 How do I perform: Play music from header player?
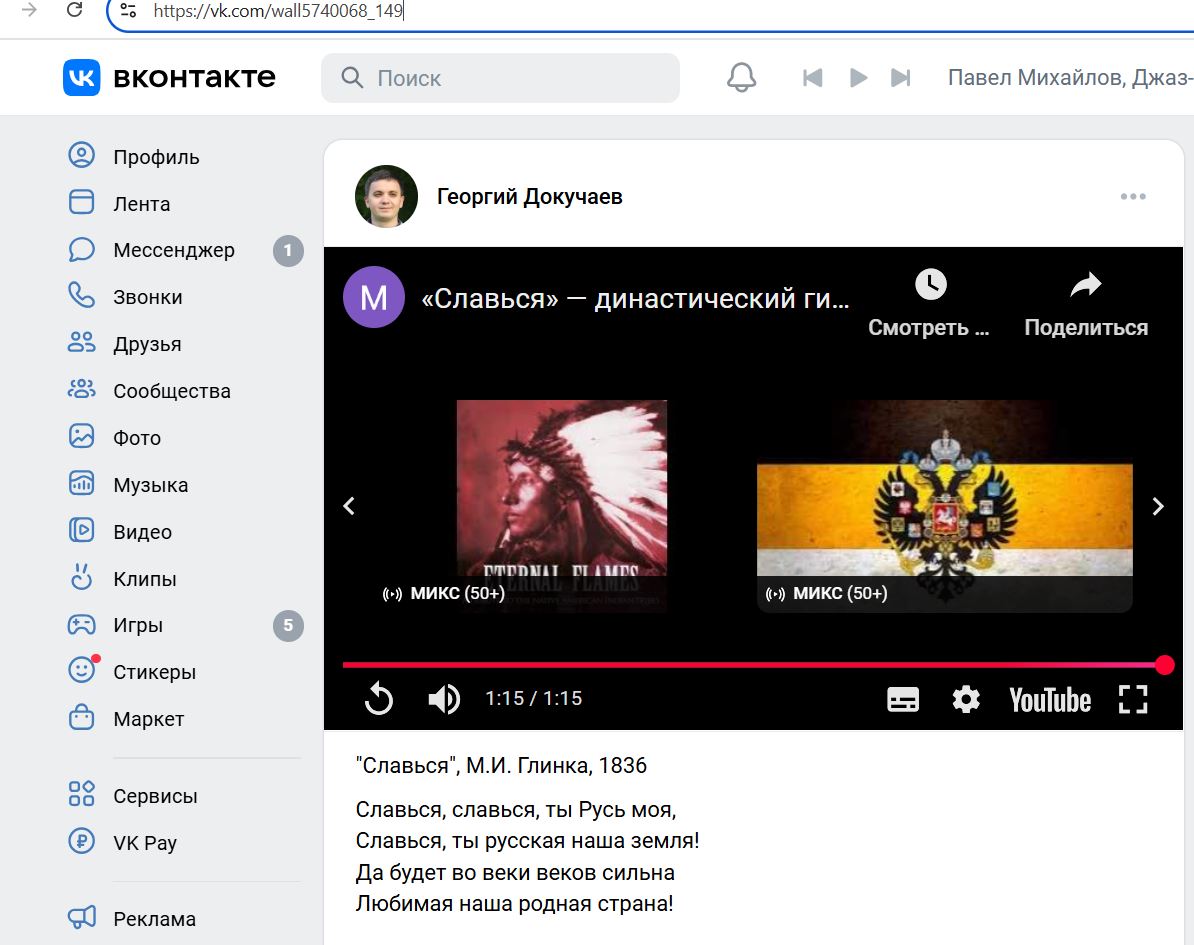[858, 78]
